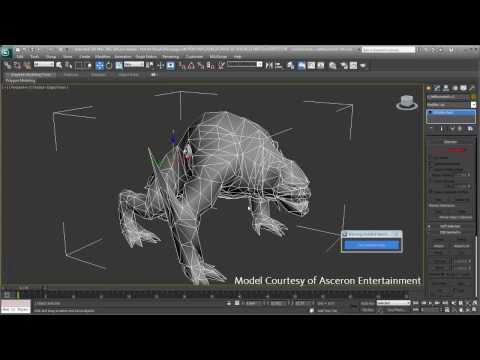
Task: Click the Key Filters button
Action: [x=396, y=310]
